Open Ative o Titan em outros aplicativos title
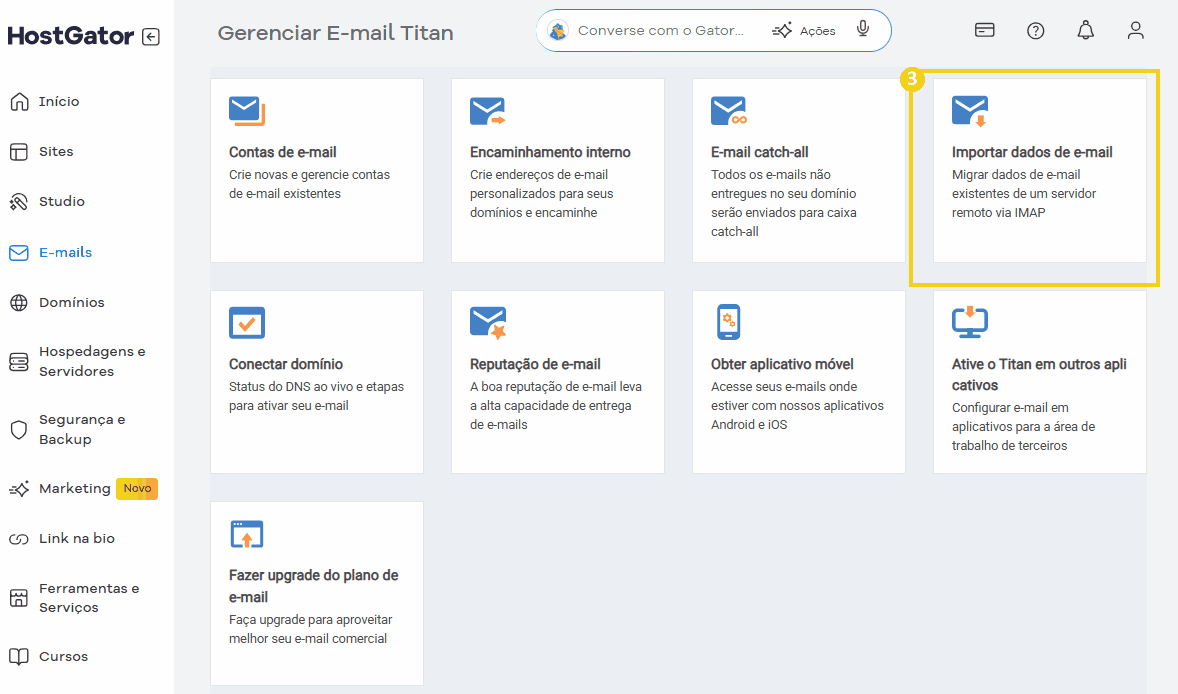Viewport: 1178px width, 694px height. pyautogui.click(x=1039, y=374)
